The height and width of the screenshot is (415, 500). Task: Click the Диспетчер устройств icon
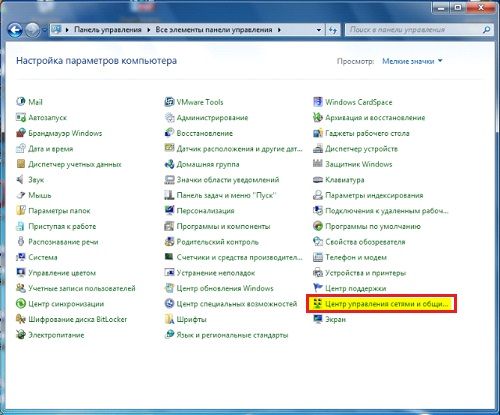(318, 149)
